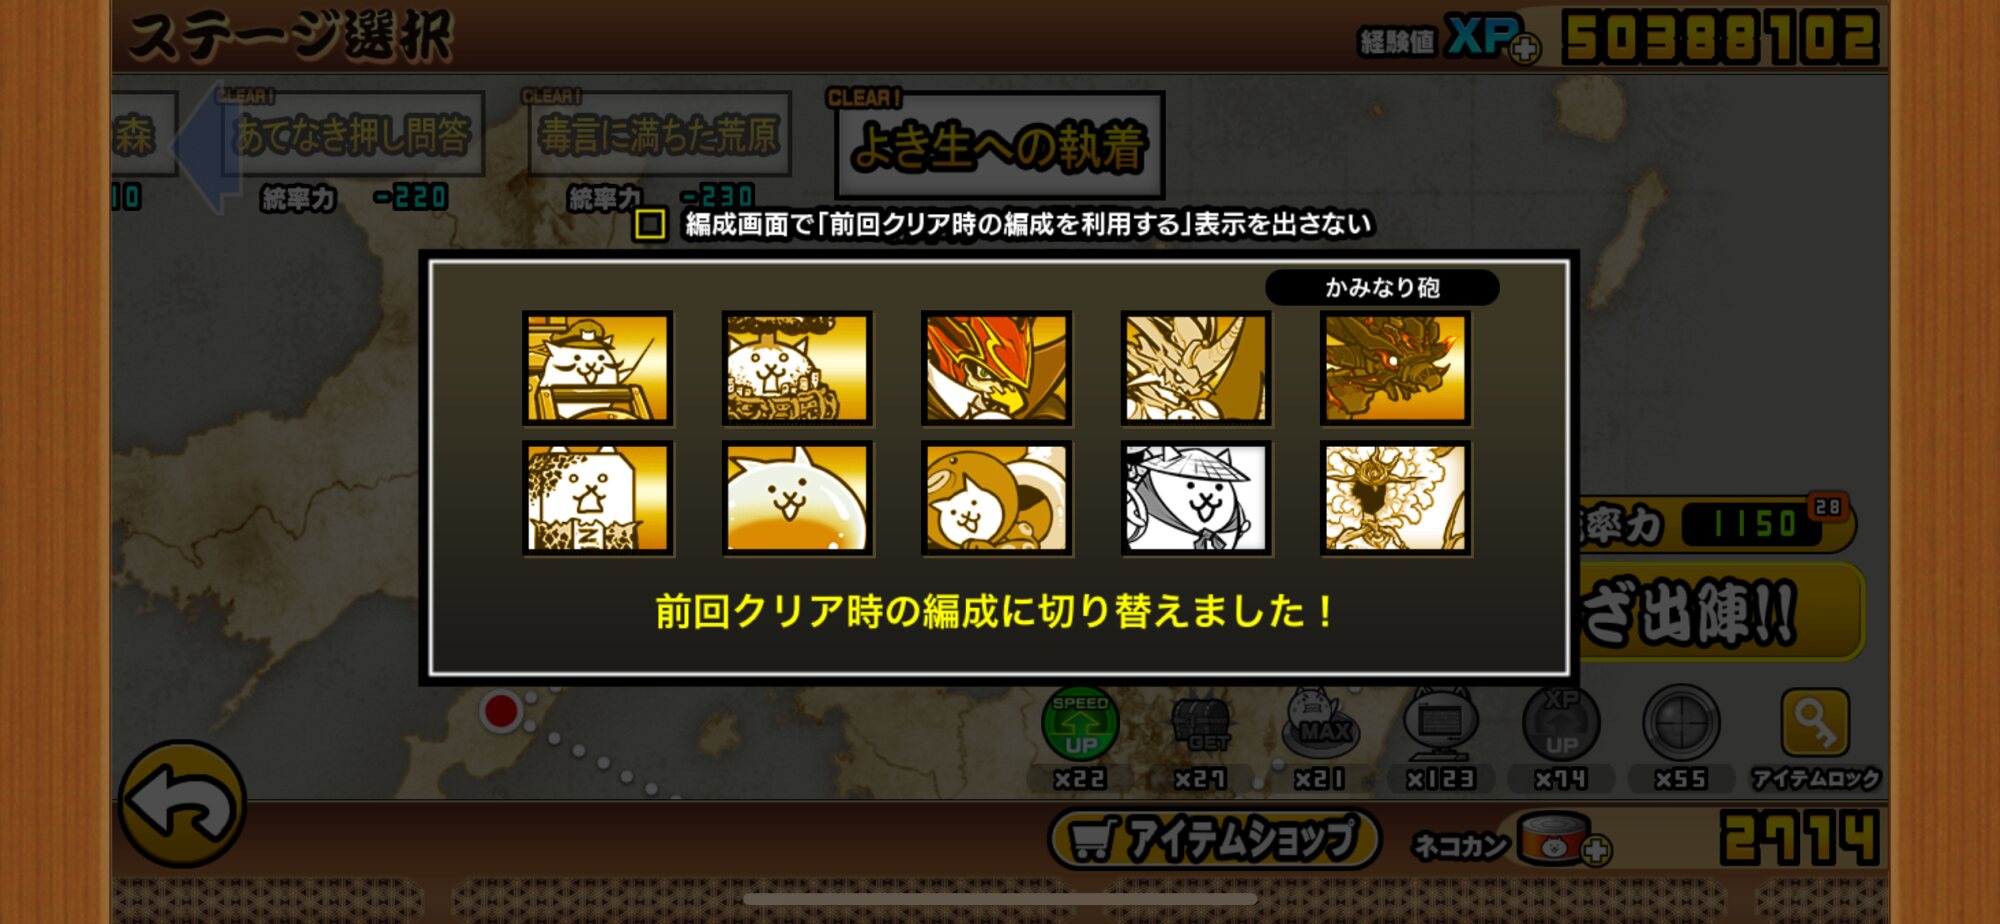Toggle the Speed Up item
This screenshot has height=924, width=2000.
click(1080, 723)
